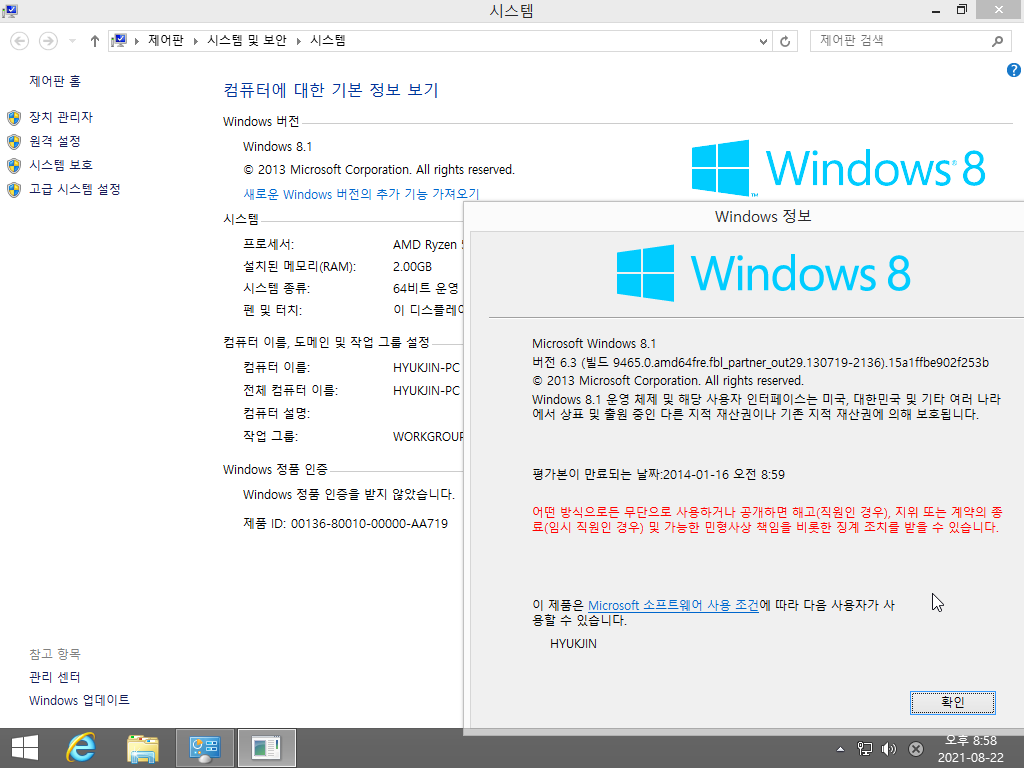The image size is (1024, 768).
Task: Open 제어판 홈 link
Action: [x=55, y=81]
